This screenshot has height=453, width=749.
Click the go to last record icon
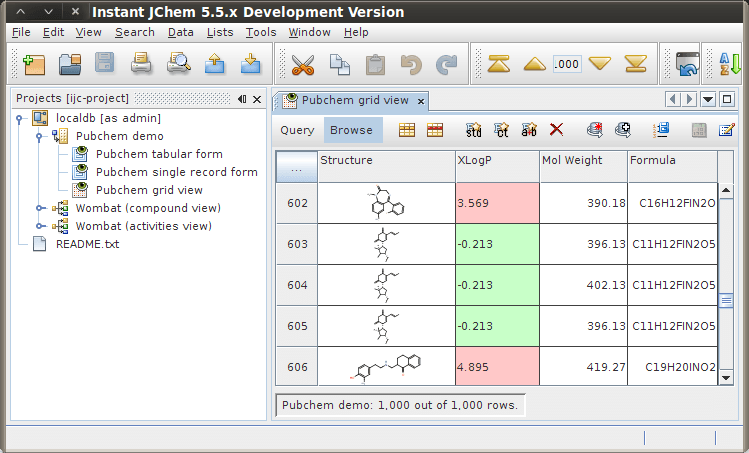(x=634, y=65)
